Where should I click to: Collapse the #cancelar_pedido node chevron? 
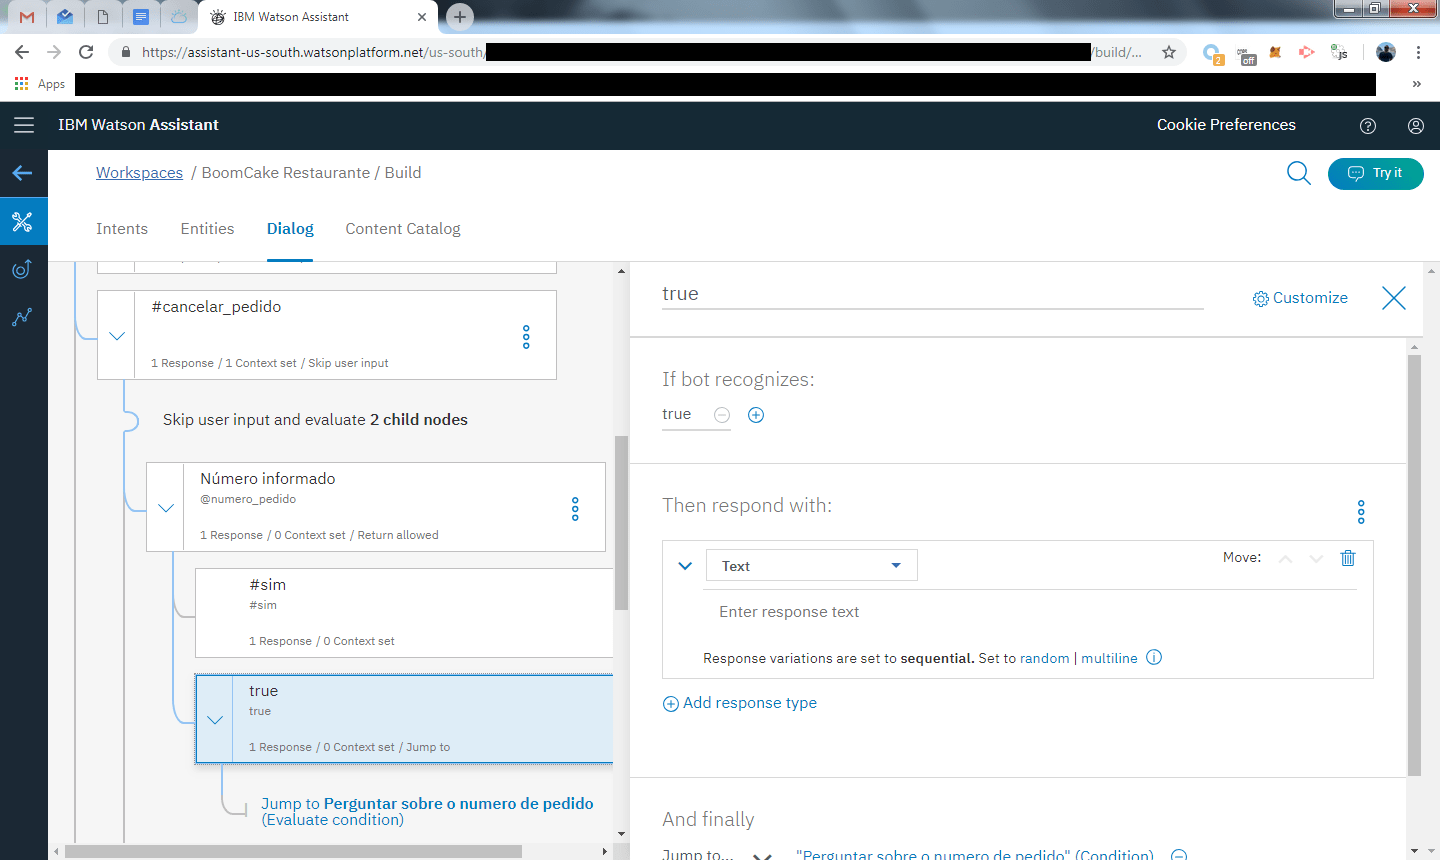[117, 336]
